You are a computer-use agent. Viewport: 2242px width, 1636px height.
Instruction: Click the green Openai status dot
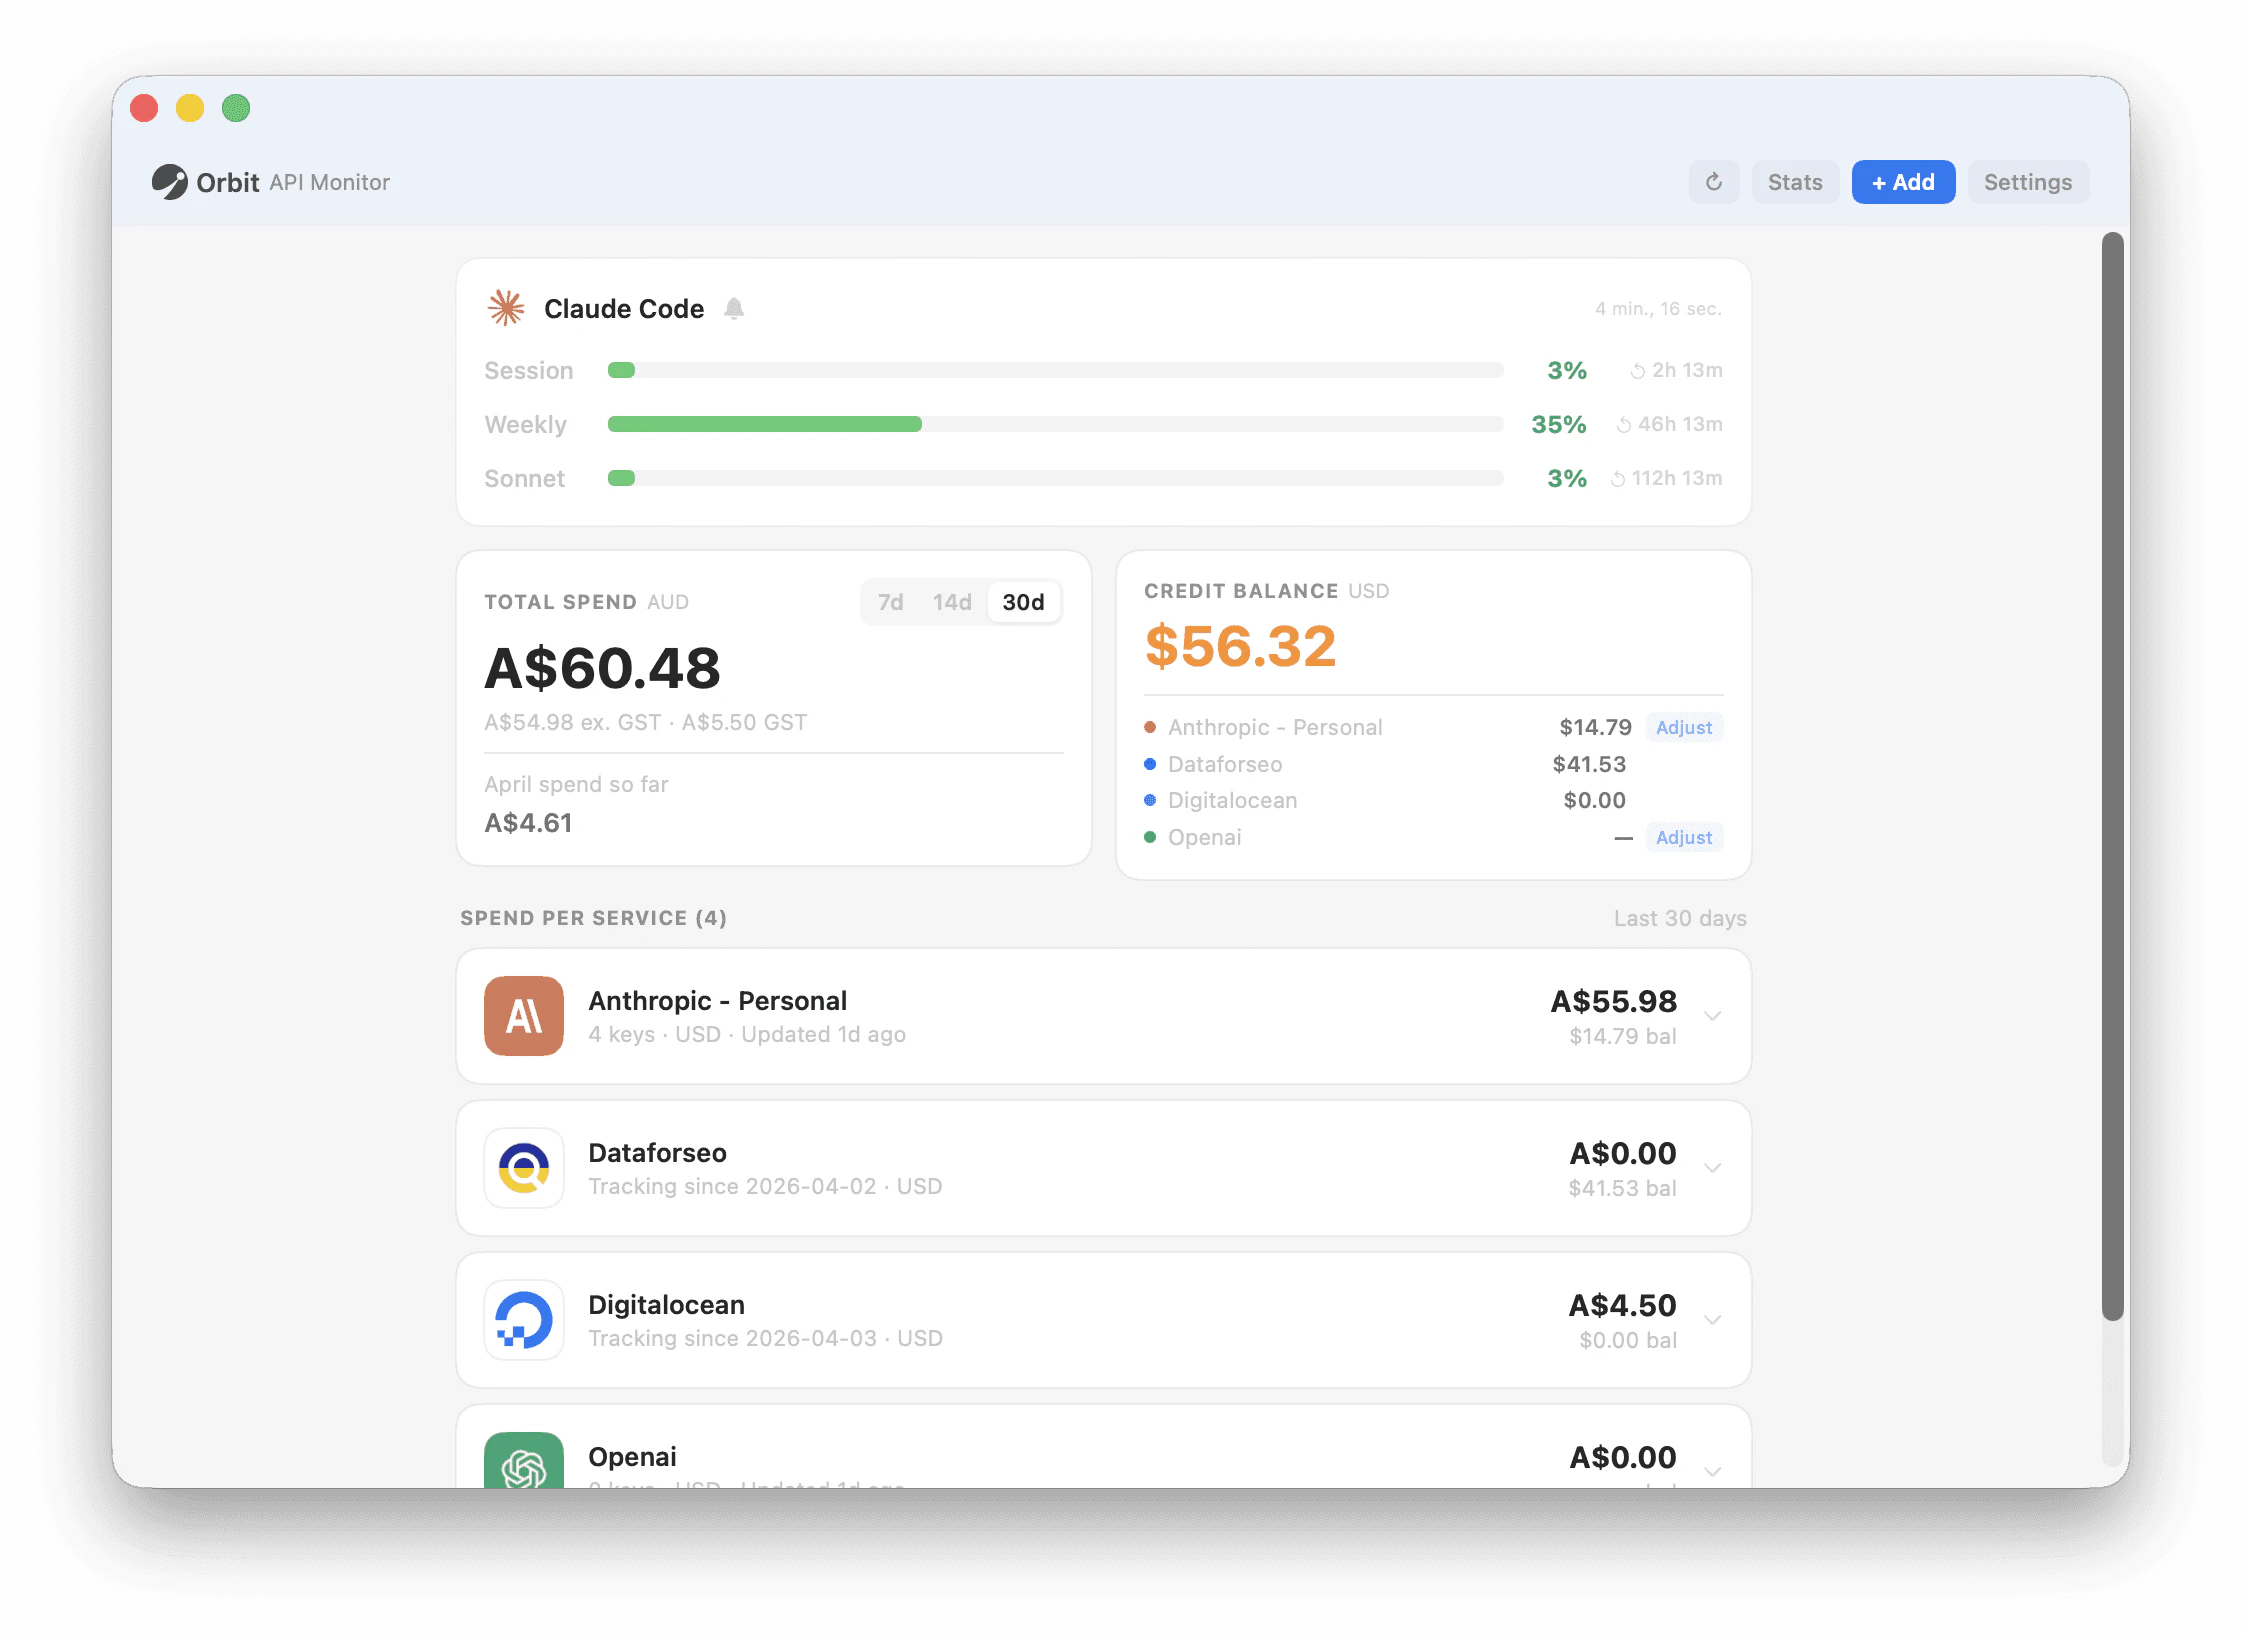tap(1149, 837)
